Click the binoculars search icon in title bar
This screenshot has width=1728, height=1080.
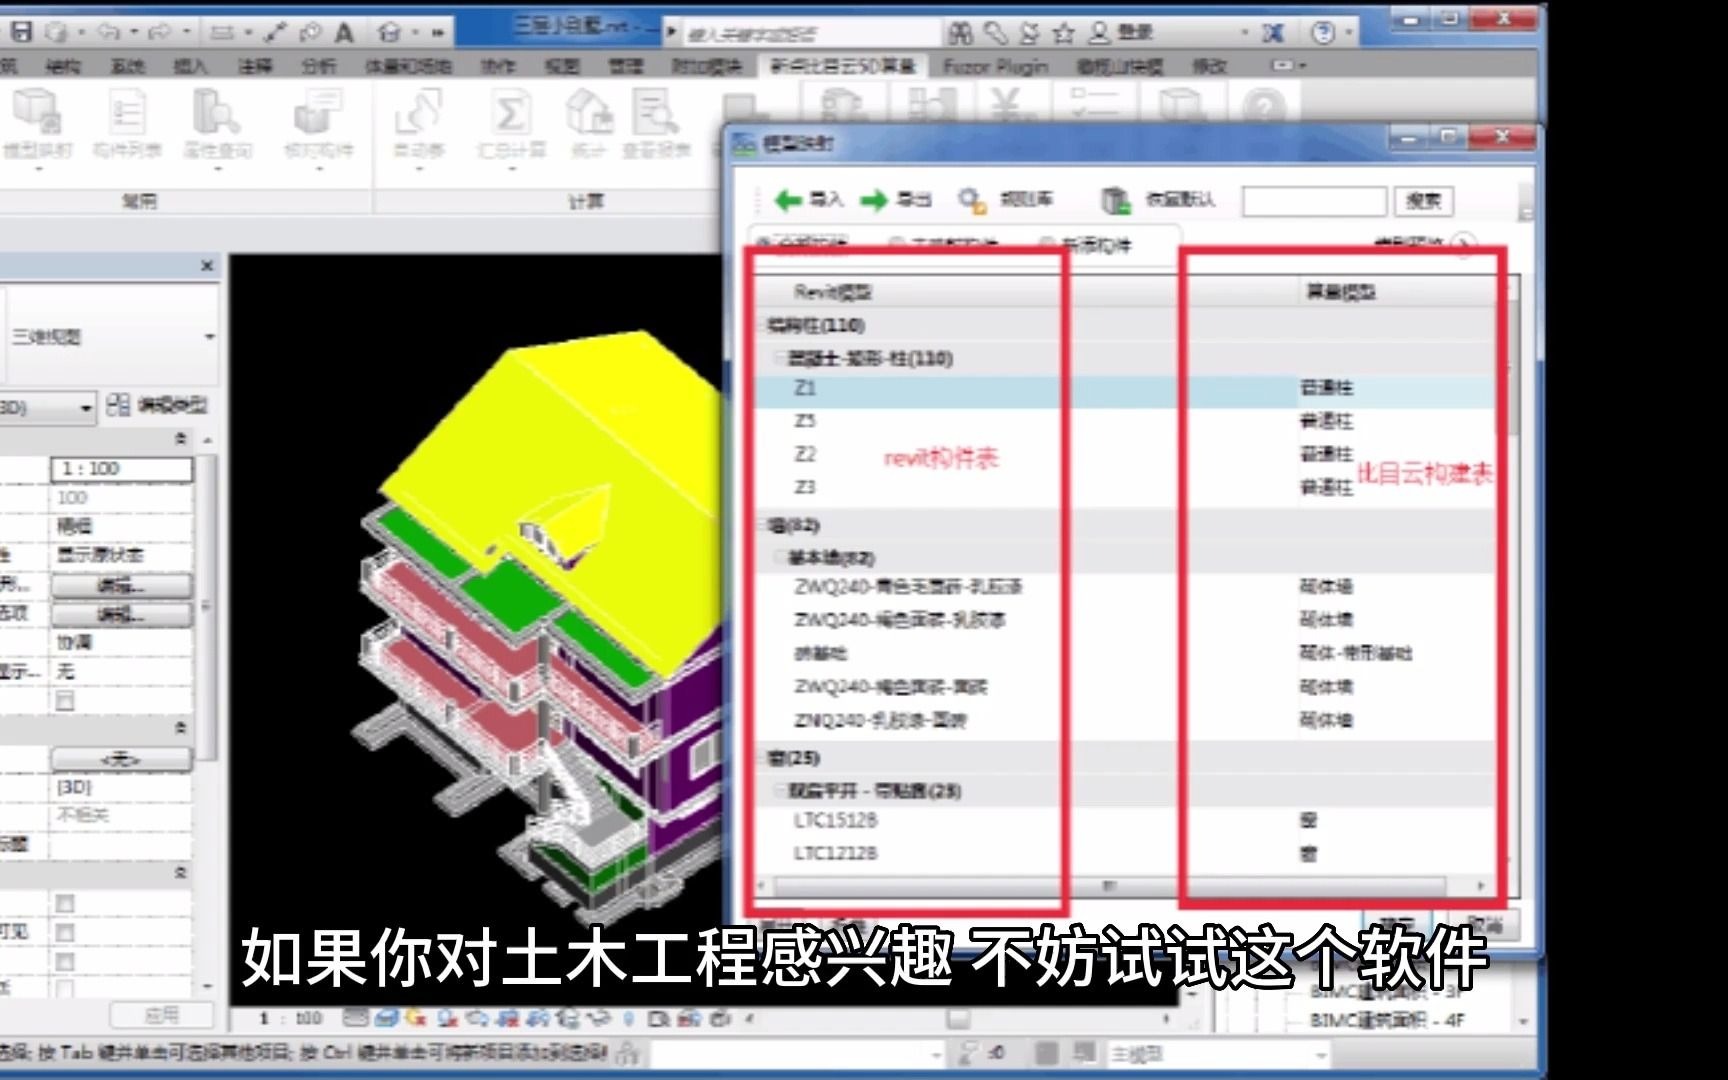pyautogui.click(x=961, y=33)
